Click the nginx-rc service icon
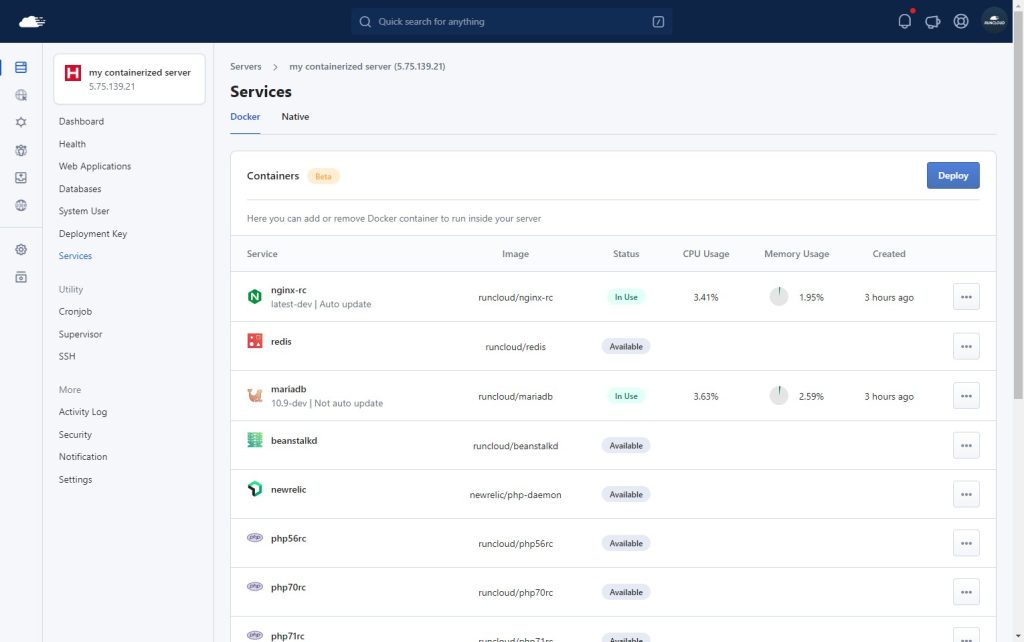 click(255, 297)
